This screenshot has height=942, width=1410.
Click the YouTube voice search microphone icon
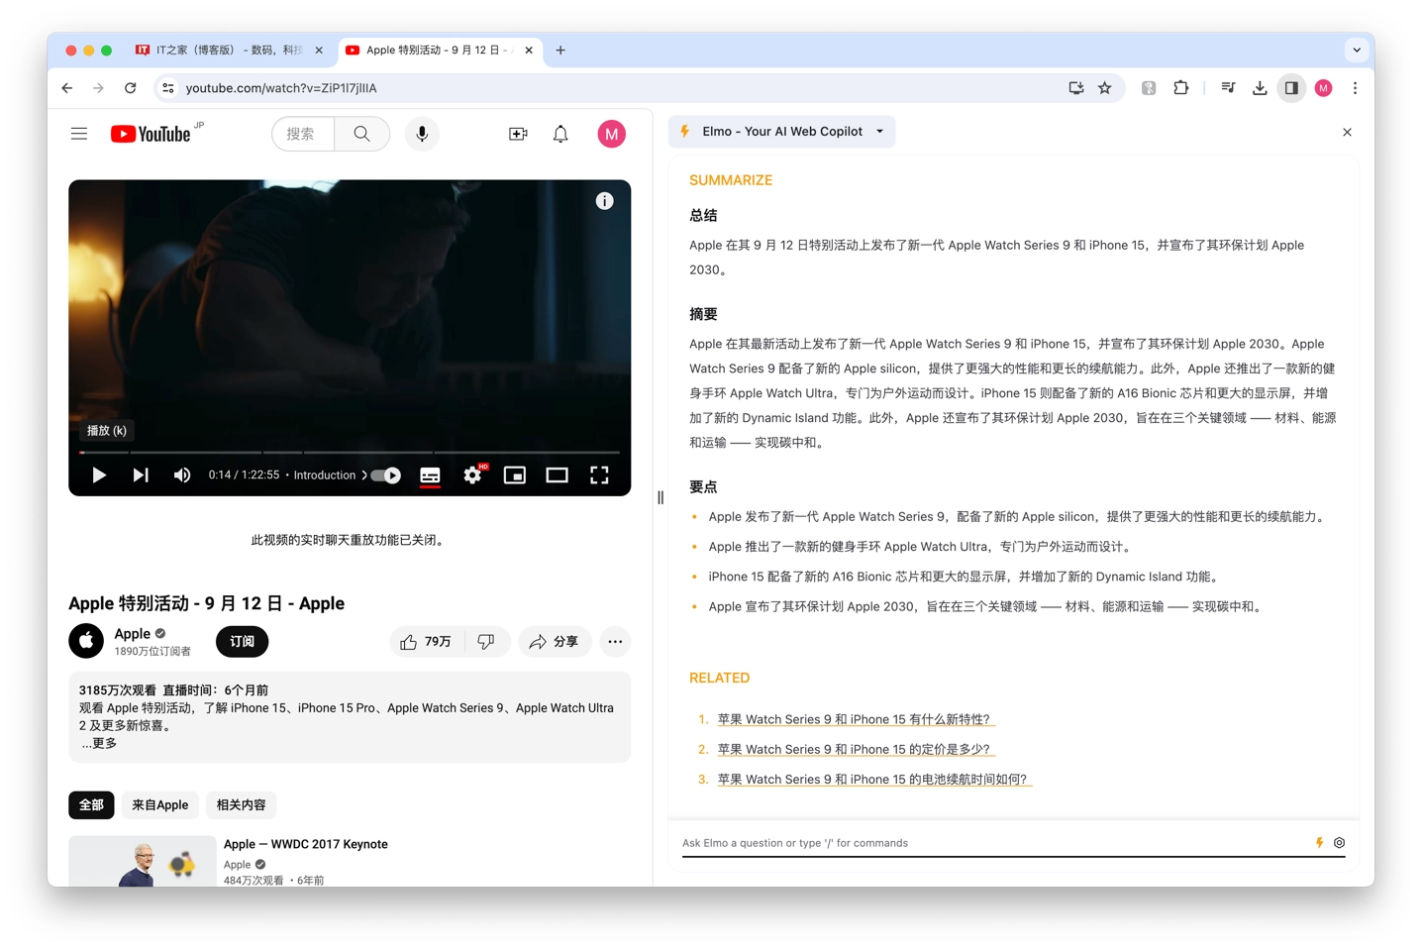(421, 134)
